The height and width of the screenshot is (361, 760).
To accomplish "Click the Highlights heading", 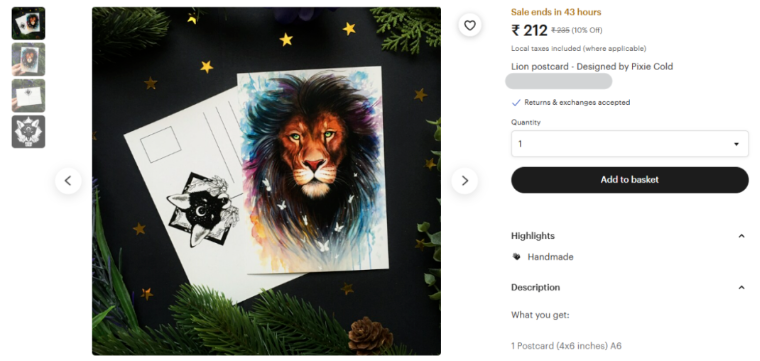I will [533, 236].
